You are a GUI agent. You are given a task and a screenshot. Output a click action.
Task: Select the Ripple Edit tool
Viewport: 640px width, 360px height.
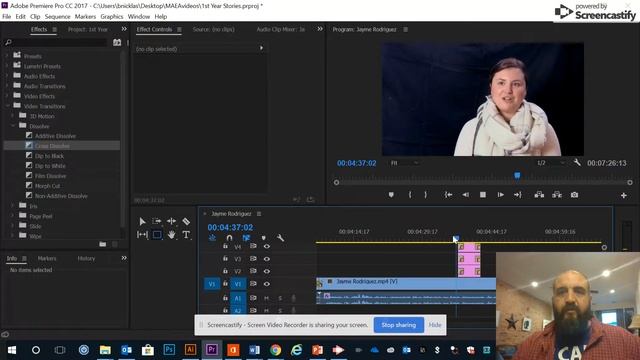click(171, 221)
